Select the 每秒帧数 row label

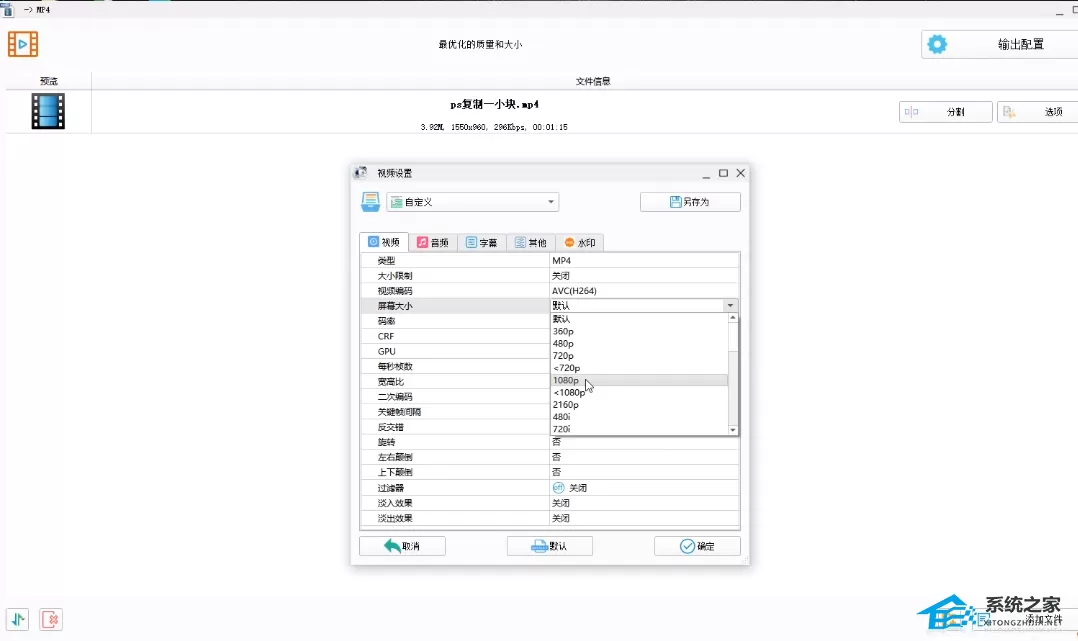[395, 367]
